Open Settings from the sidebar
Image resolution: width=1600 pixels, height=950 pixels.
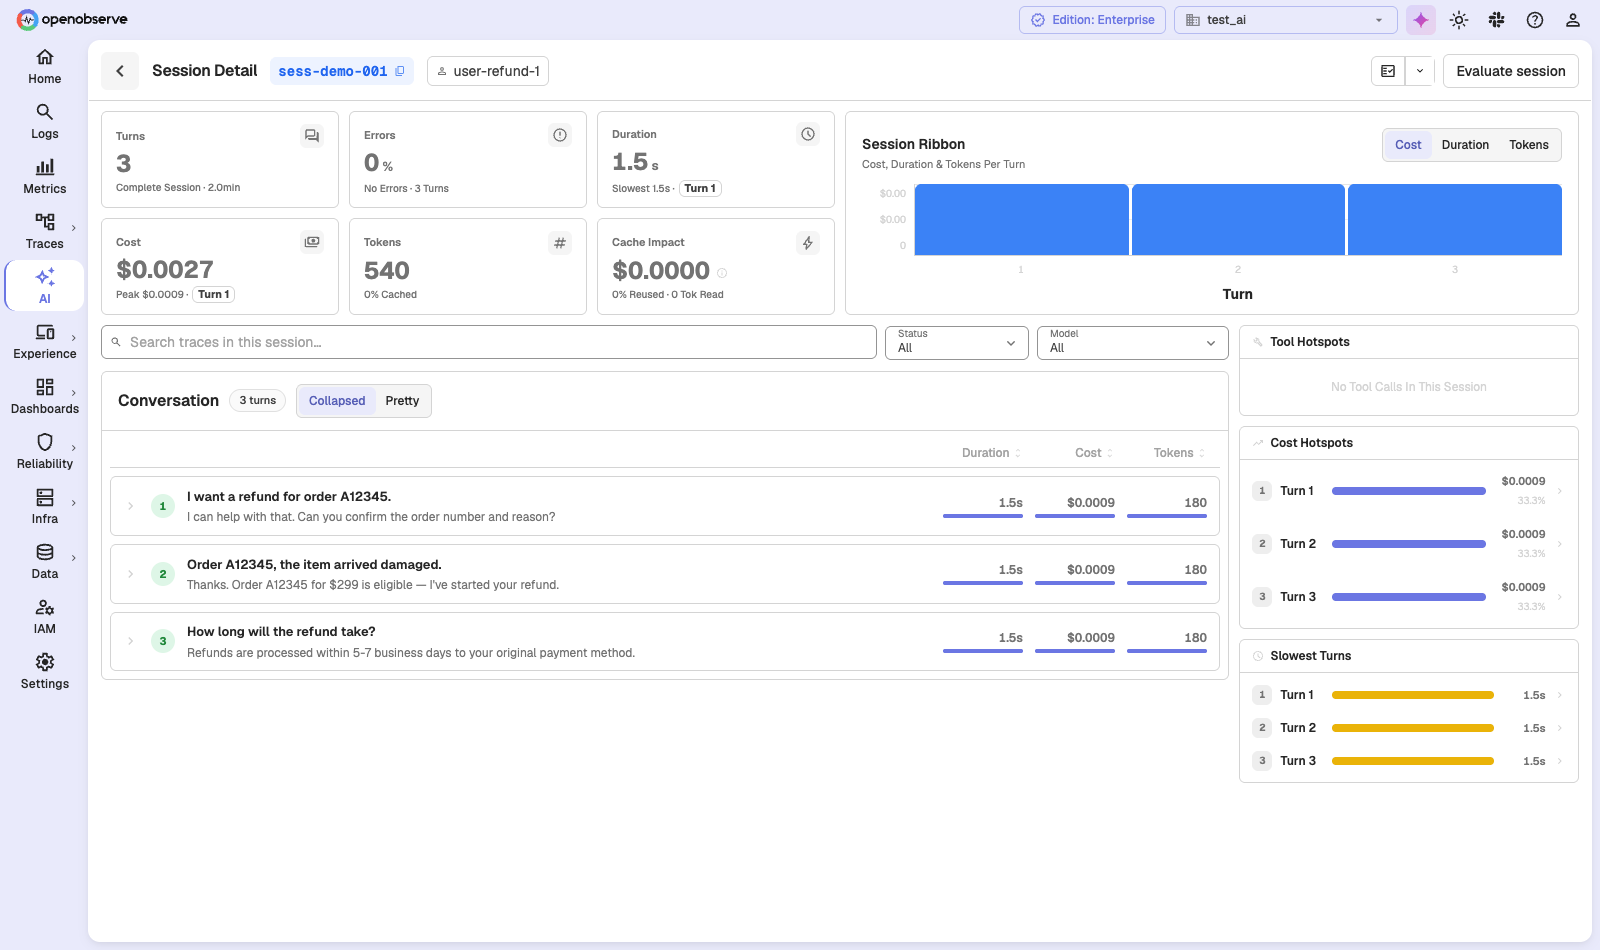pos(44,672)
